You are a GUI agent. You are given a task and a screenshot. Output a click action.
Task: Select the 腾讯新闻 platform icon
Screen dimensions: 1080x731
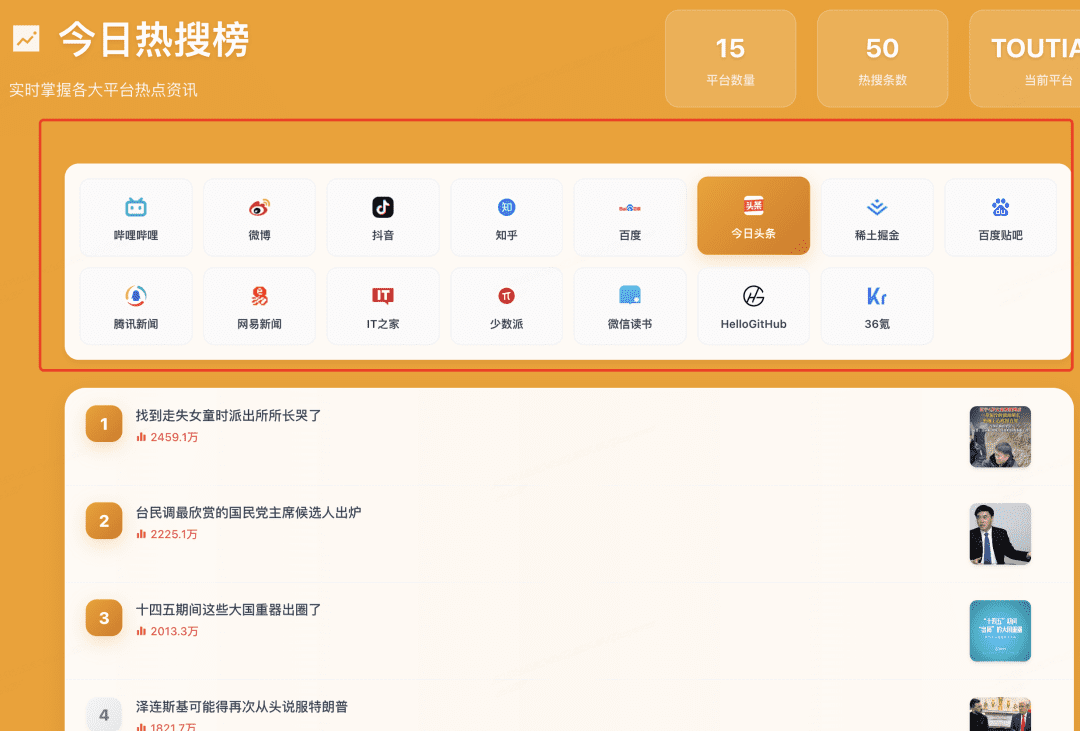pyautogui.click(x=136, y=296)
